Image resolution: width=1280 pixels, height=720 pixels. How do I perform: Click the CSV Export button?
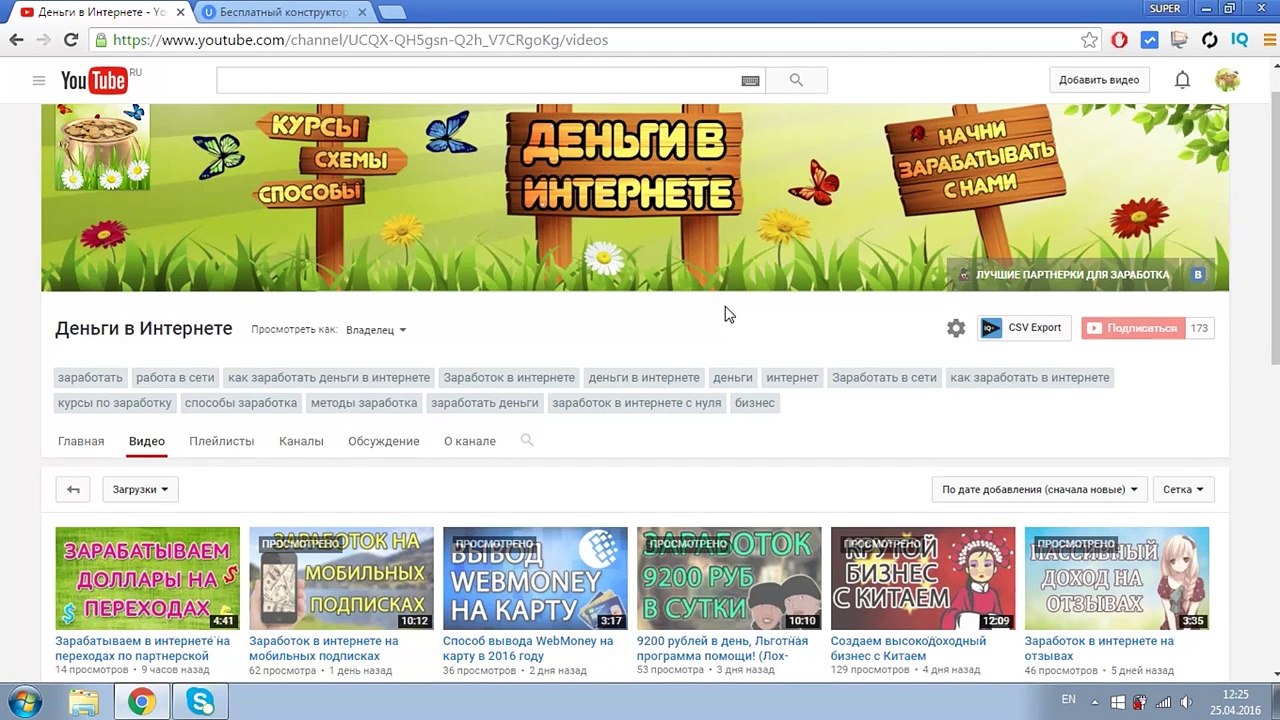click(x=1022, y=328)
